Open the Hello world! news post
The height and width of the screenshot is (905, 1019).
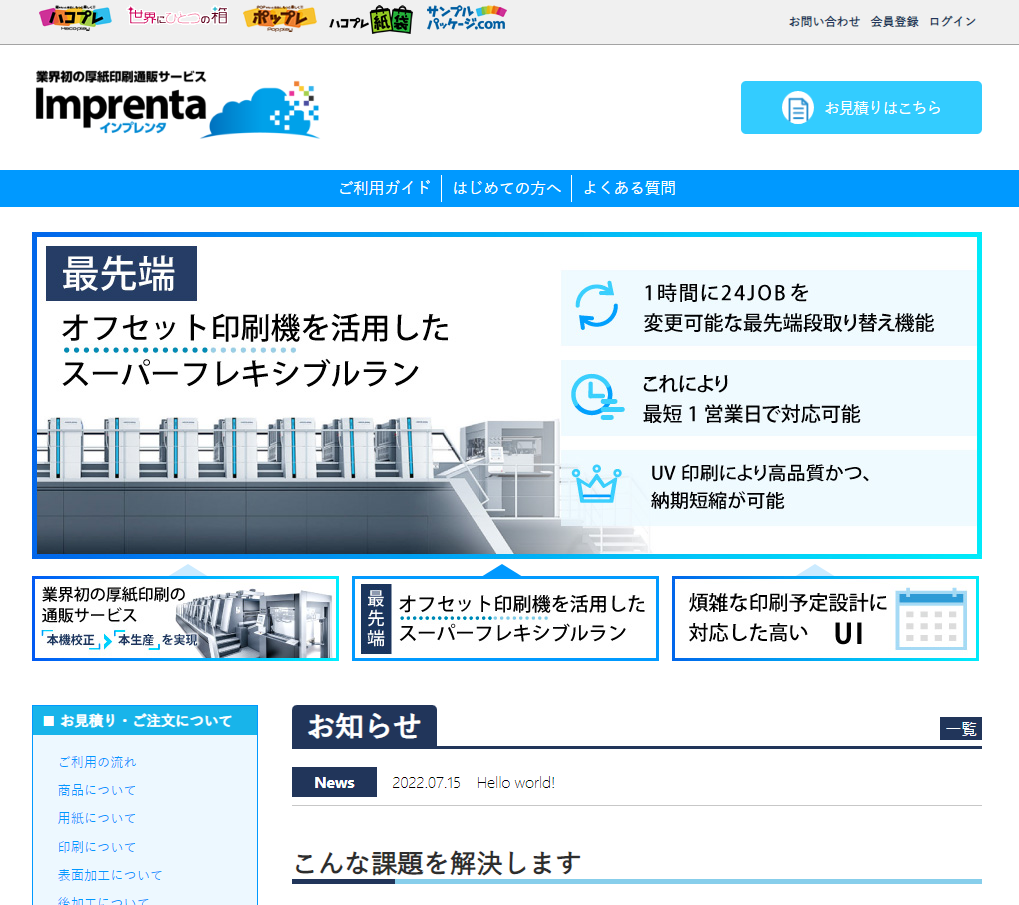[516, 783]
